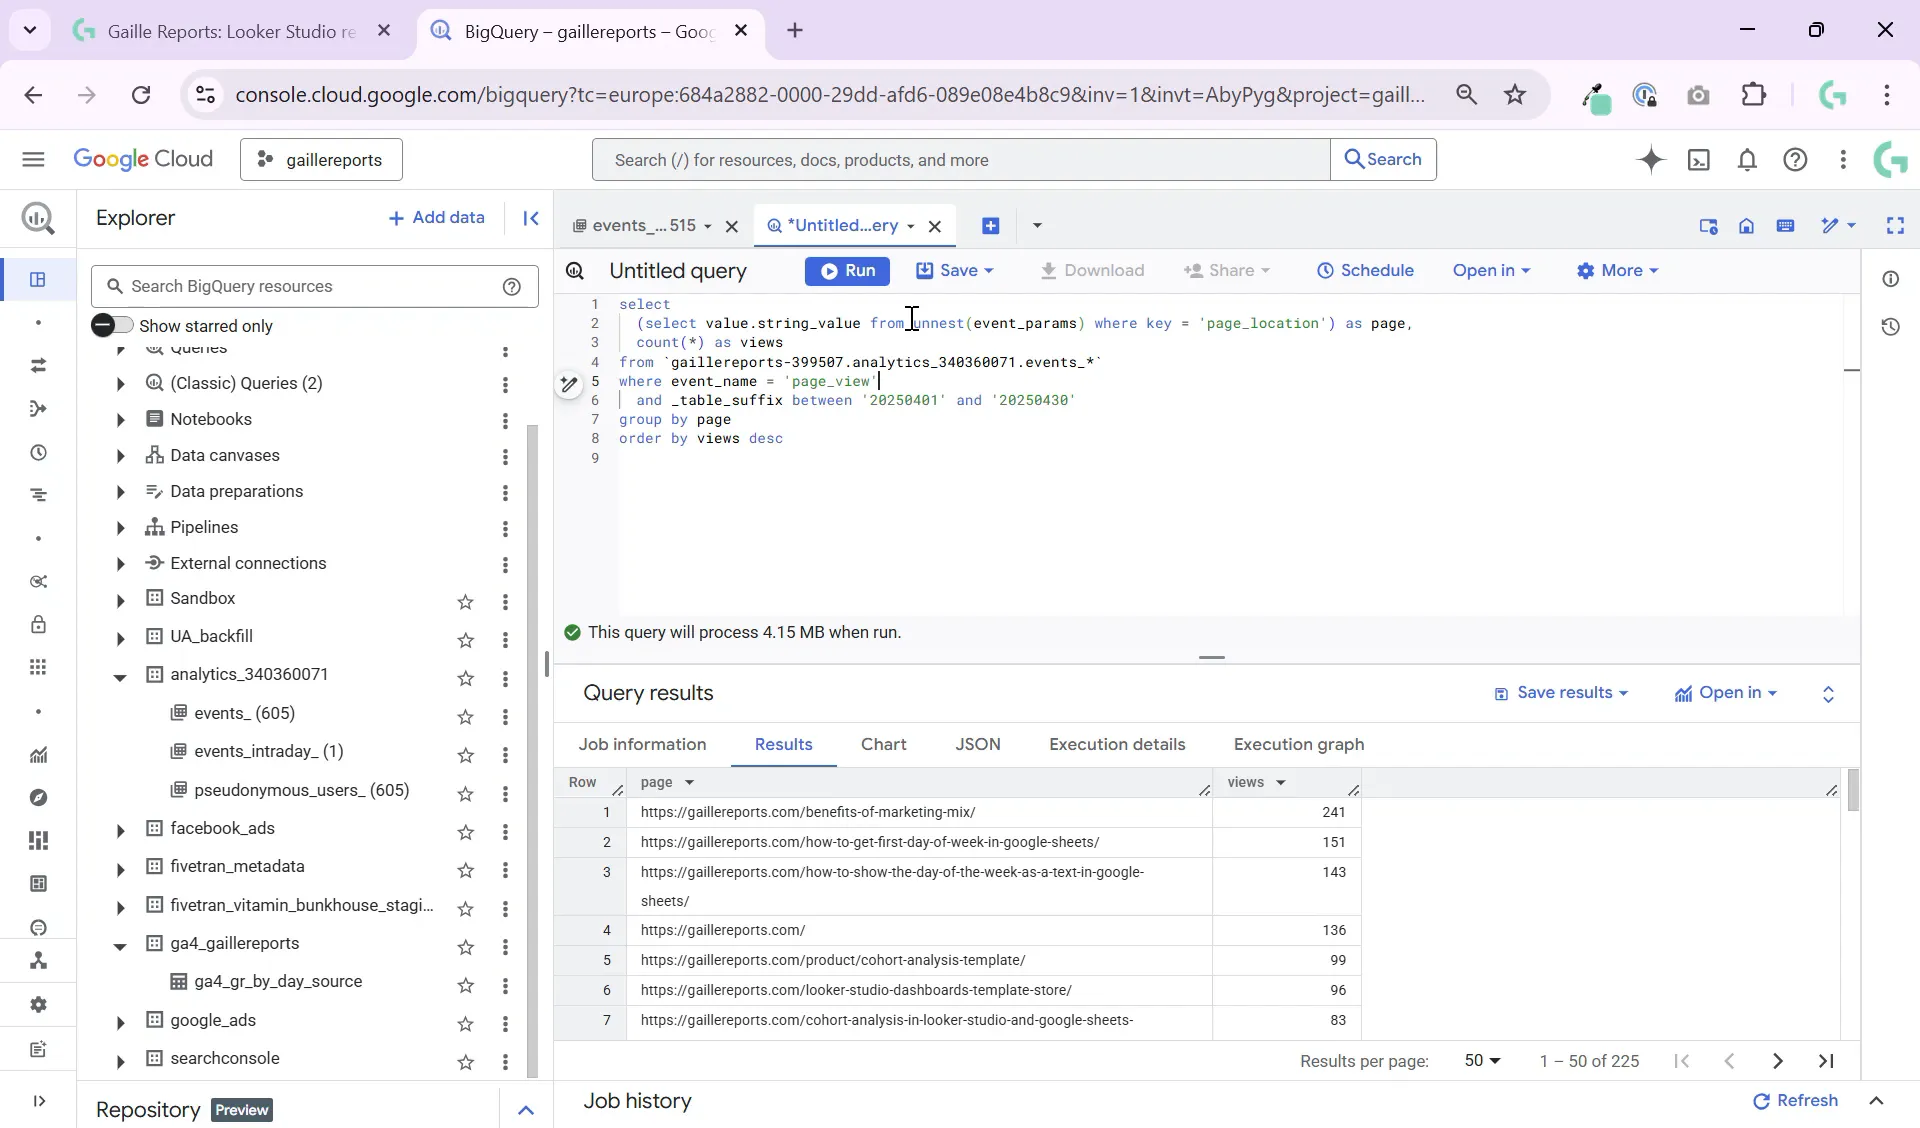Viewport: 1920px width, 1128px height.
Task: Enter full screen mode for the editor
Action: (1896, 226)
